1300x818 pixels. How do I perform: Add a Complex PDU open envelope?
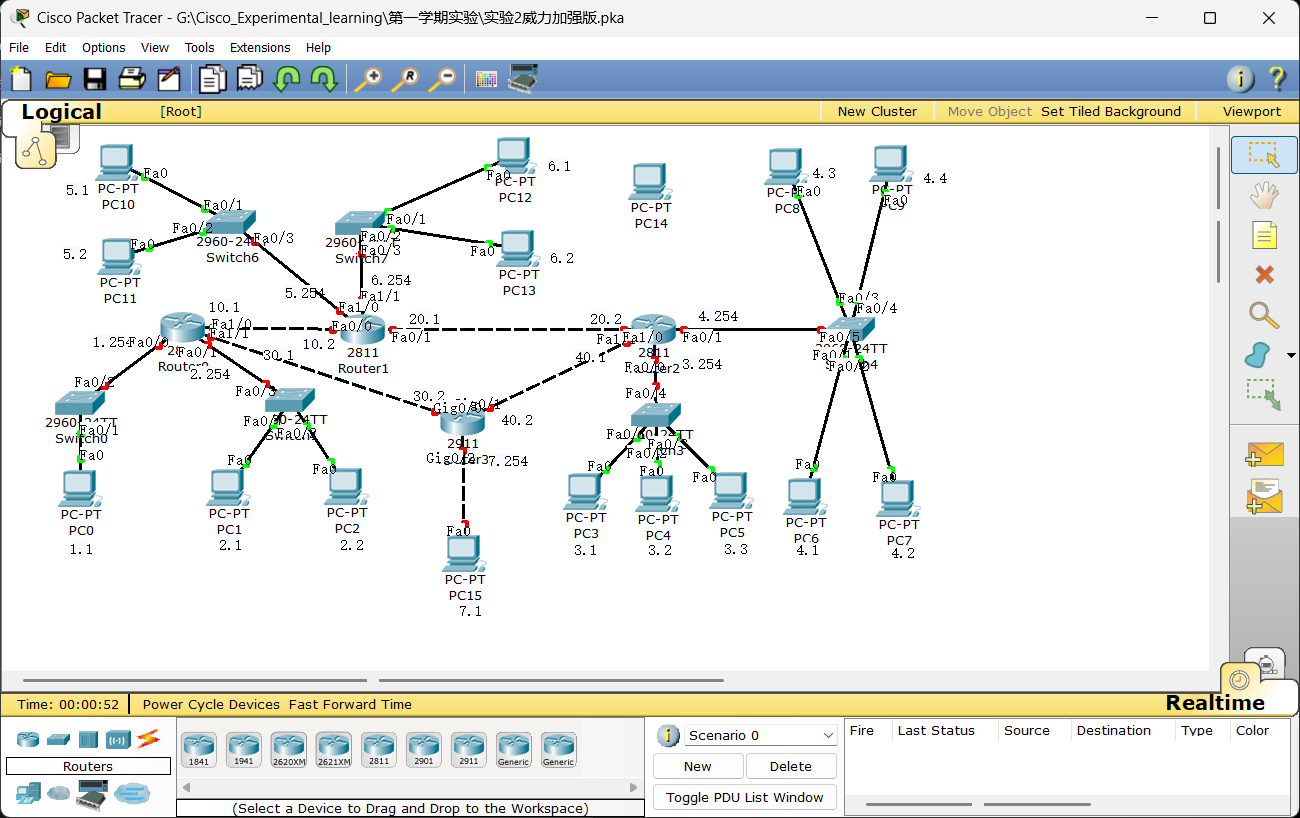tap(1264, 496)
